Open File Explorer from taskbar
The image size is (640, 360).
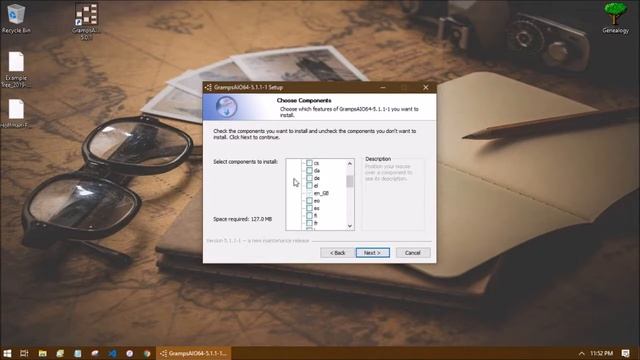42,353
